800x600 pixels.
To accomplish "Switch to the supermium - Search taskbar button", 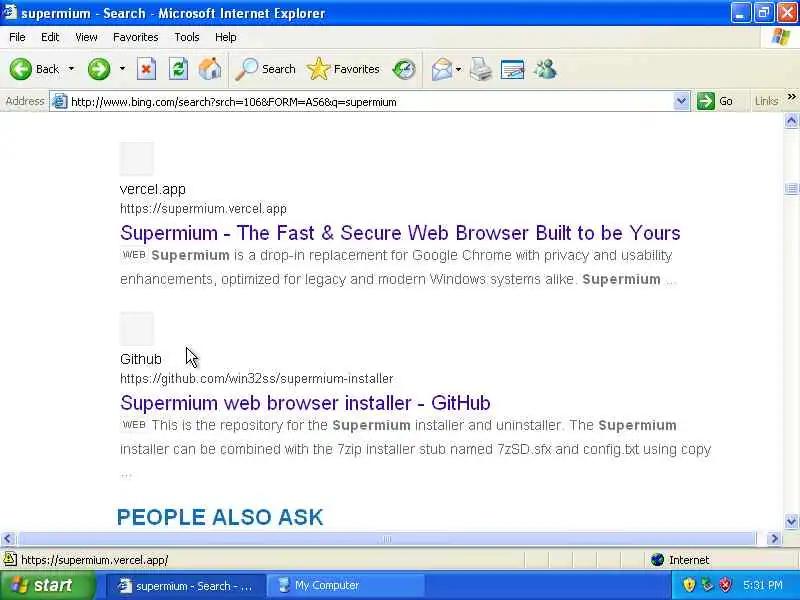I will point(186,586).
